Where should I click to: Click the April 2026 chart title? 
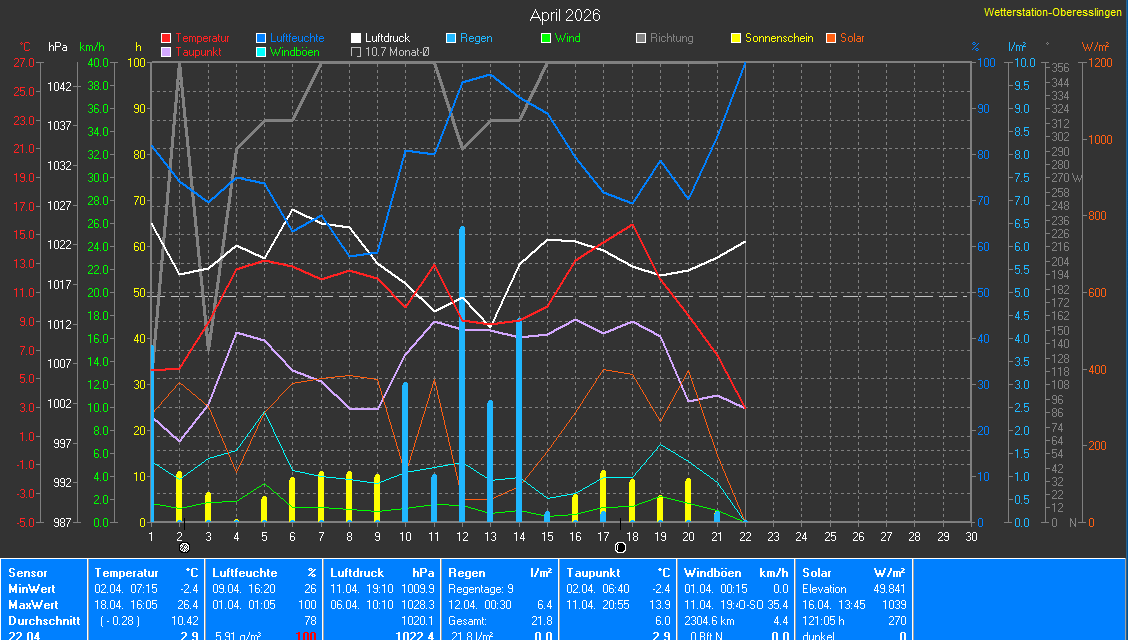pyautogui.click(x=565, y=15)
